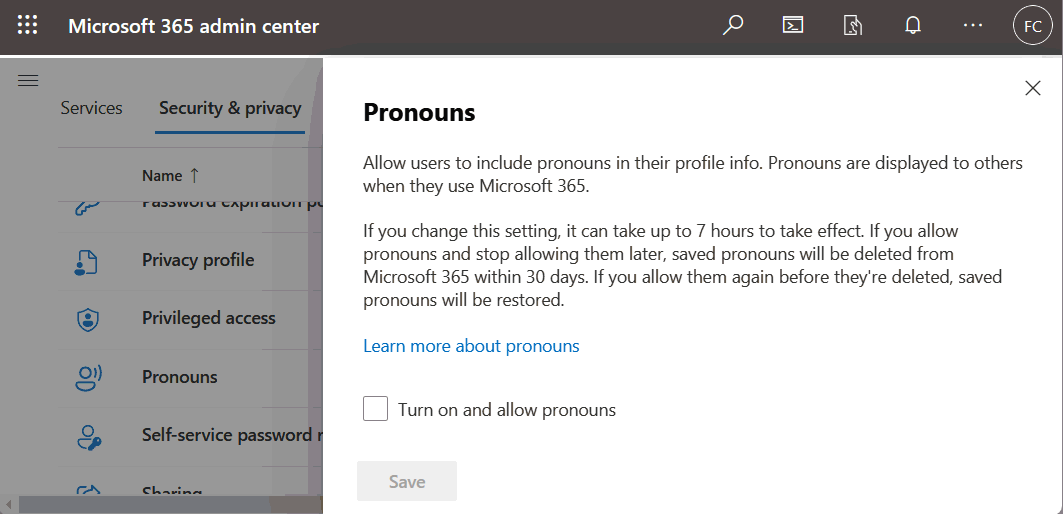Select the Security & privacy tab

230,108
